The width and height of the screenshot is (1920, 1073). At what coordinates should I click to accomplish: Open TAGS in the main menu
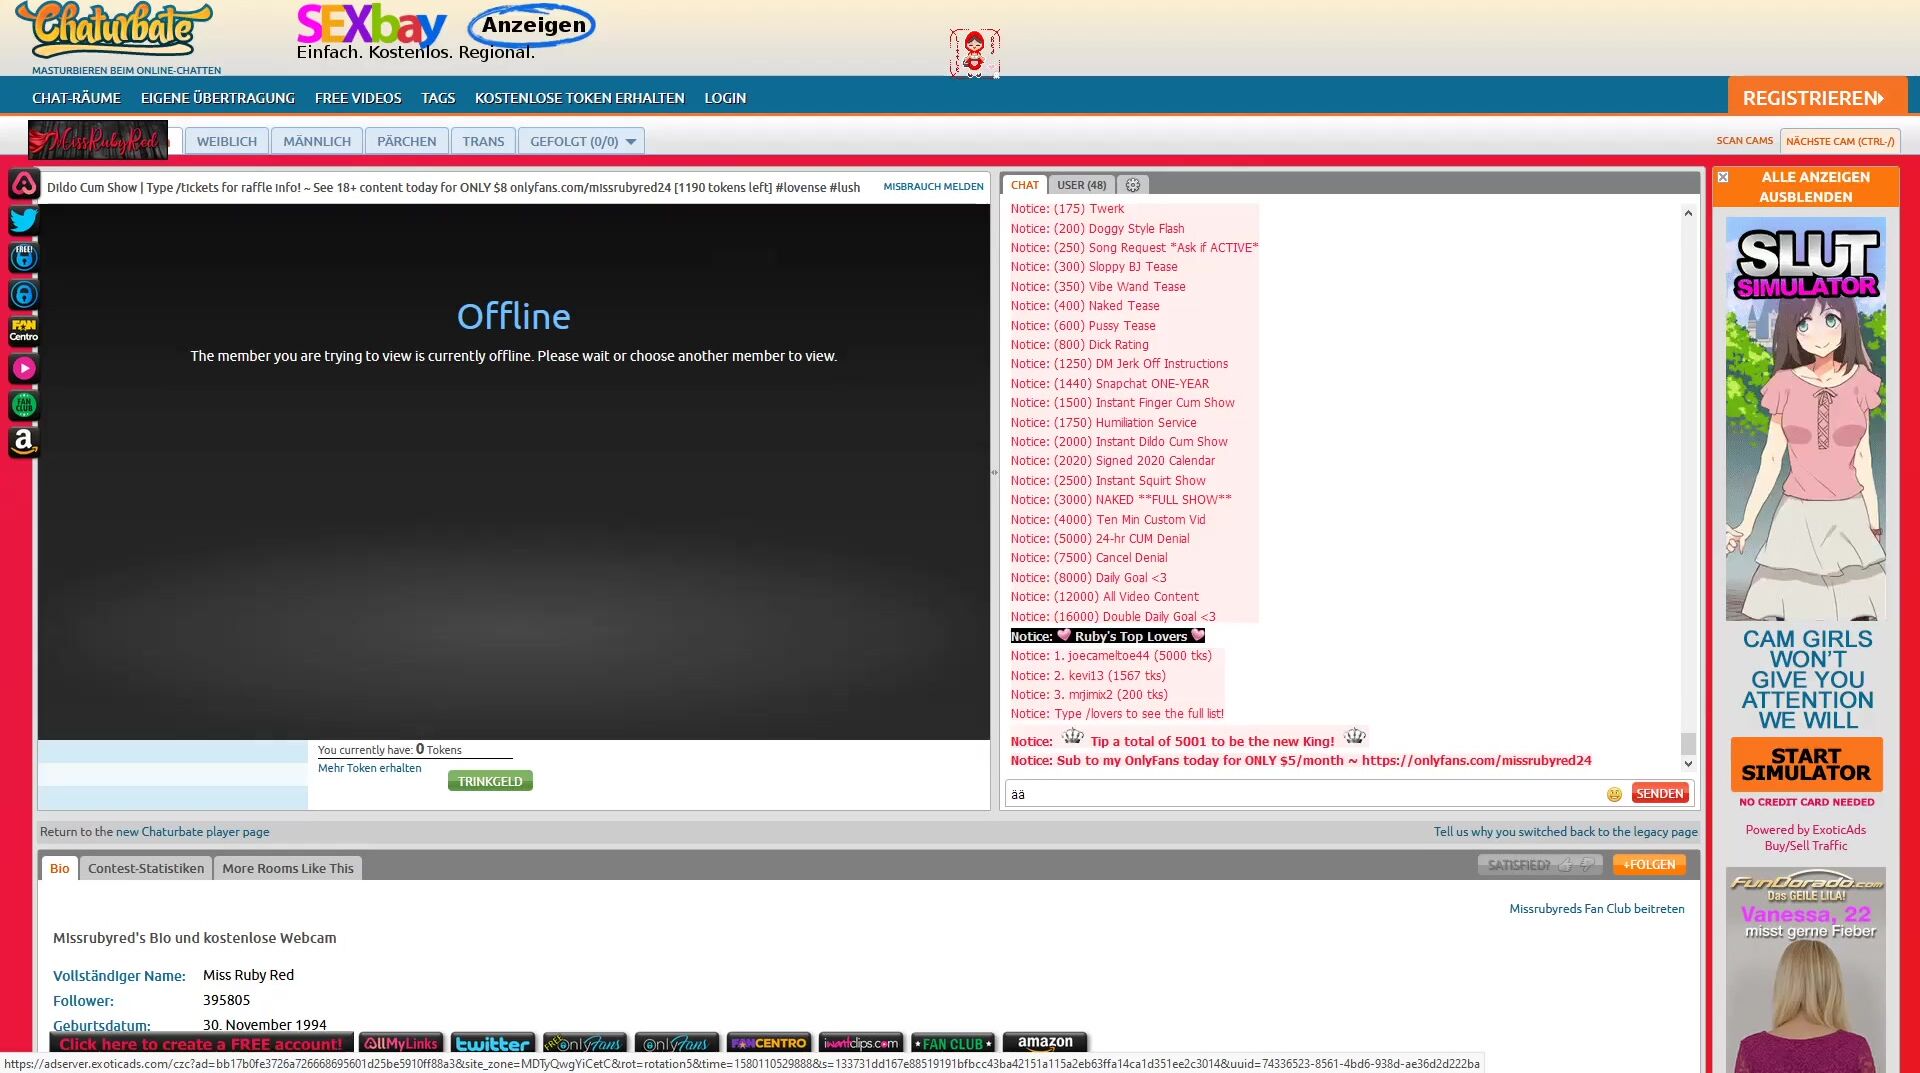pos(438,98)
